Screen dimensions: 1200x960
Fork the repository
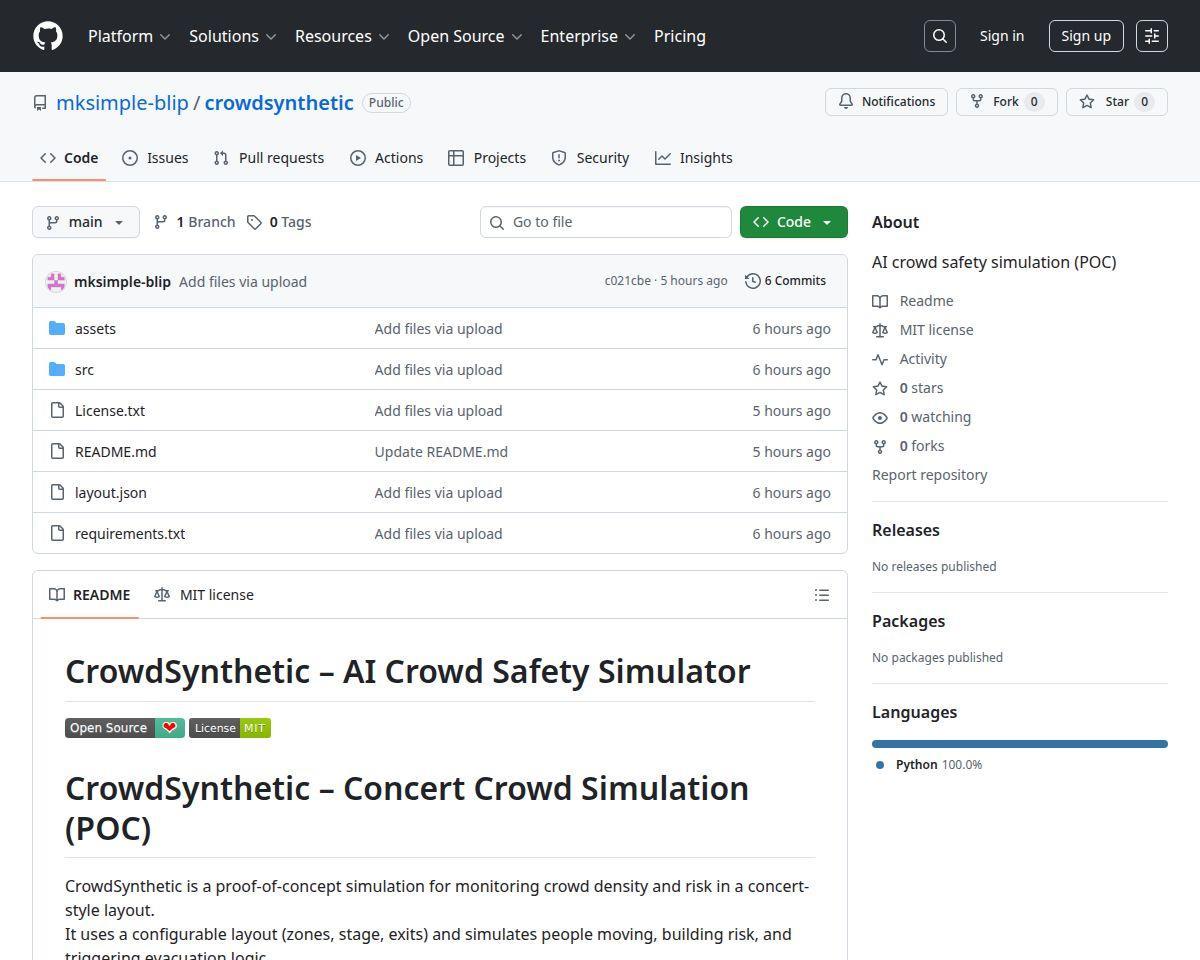[x=1007, y=102]
